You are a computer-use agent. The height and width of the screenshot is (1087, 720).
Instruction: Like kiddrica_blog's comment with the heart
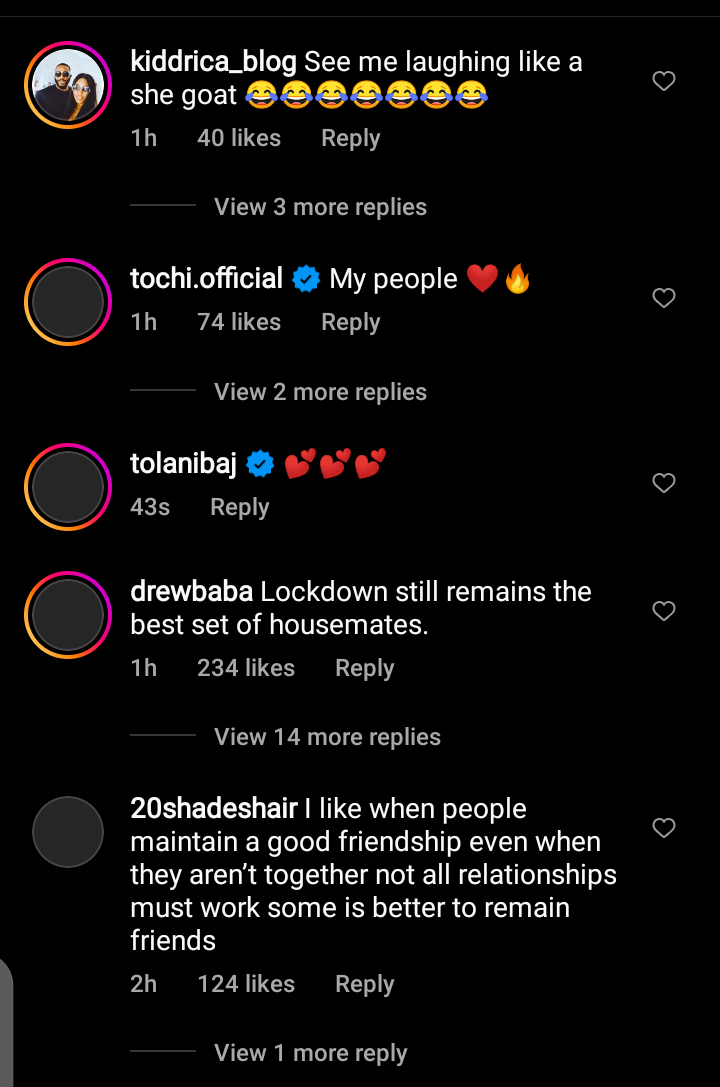coord(664,81)
